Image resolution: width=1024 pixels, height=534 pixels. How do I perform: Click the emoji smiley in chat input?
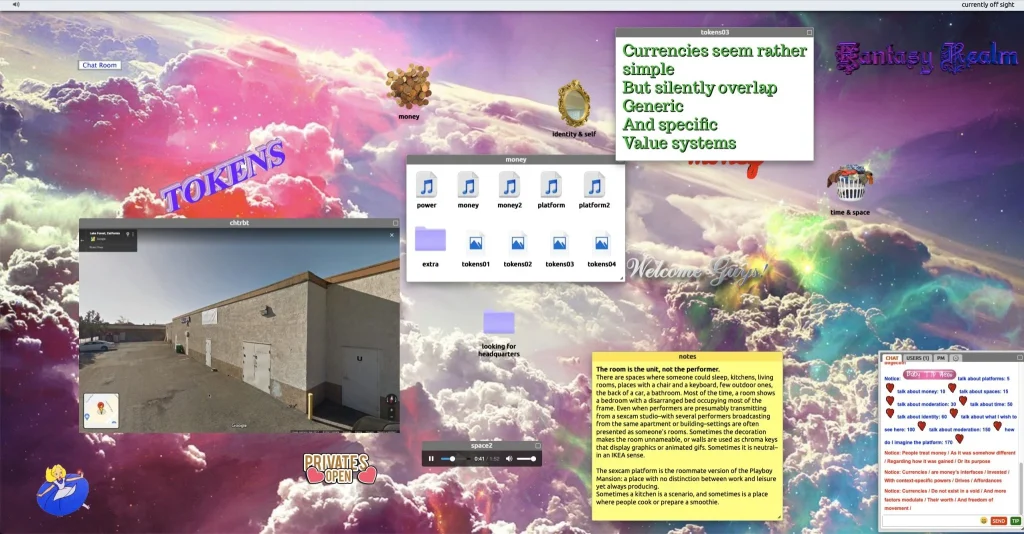coord(984,521)
